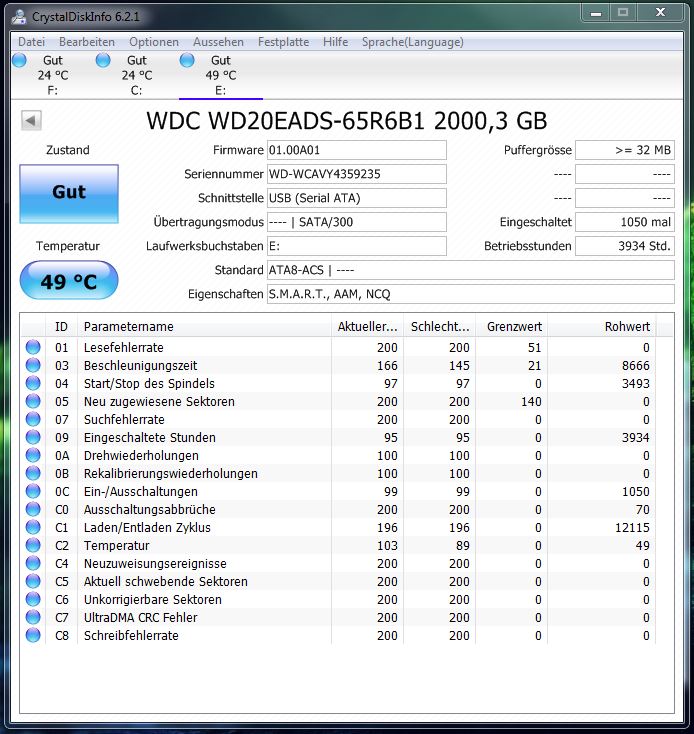The width and height of the screenshot is (694, 734).
Task: Click status orb for Start/Stop des Spindels
Action: [x=33, y=383]
